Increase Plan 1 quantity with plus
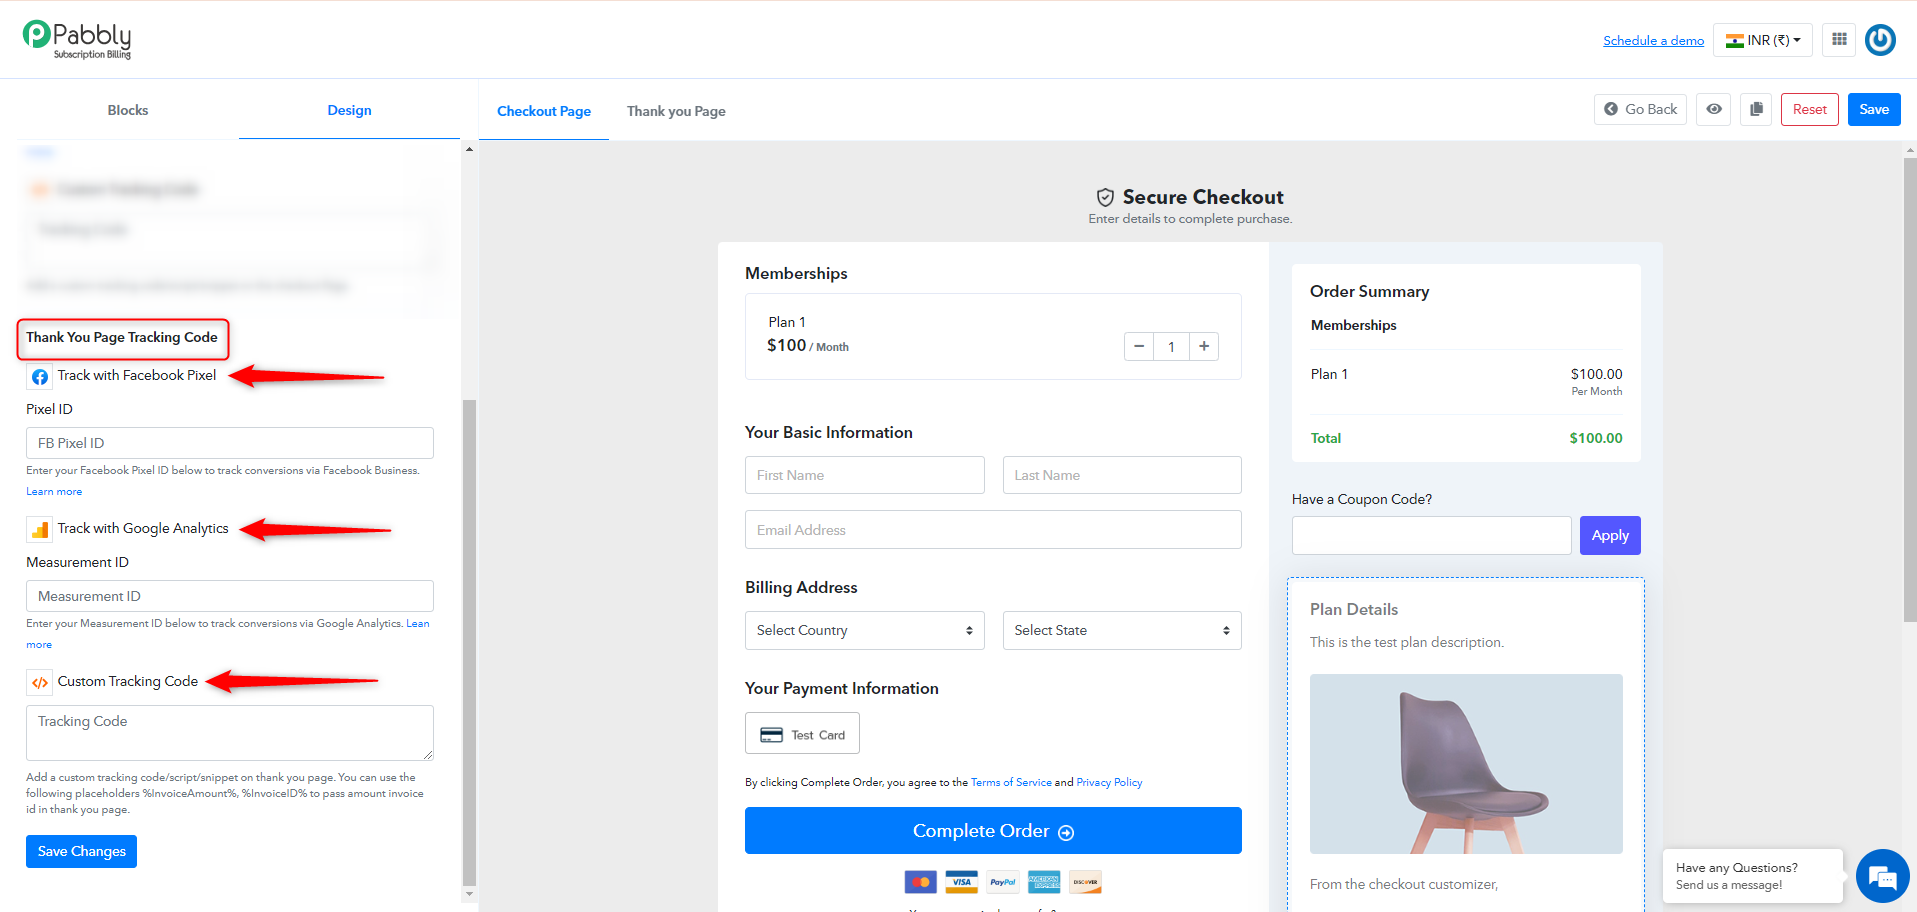 tap(1204, 346)
